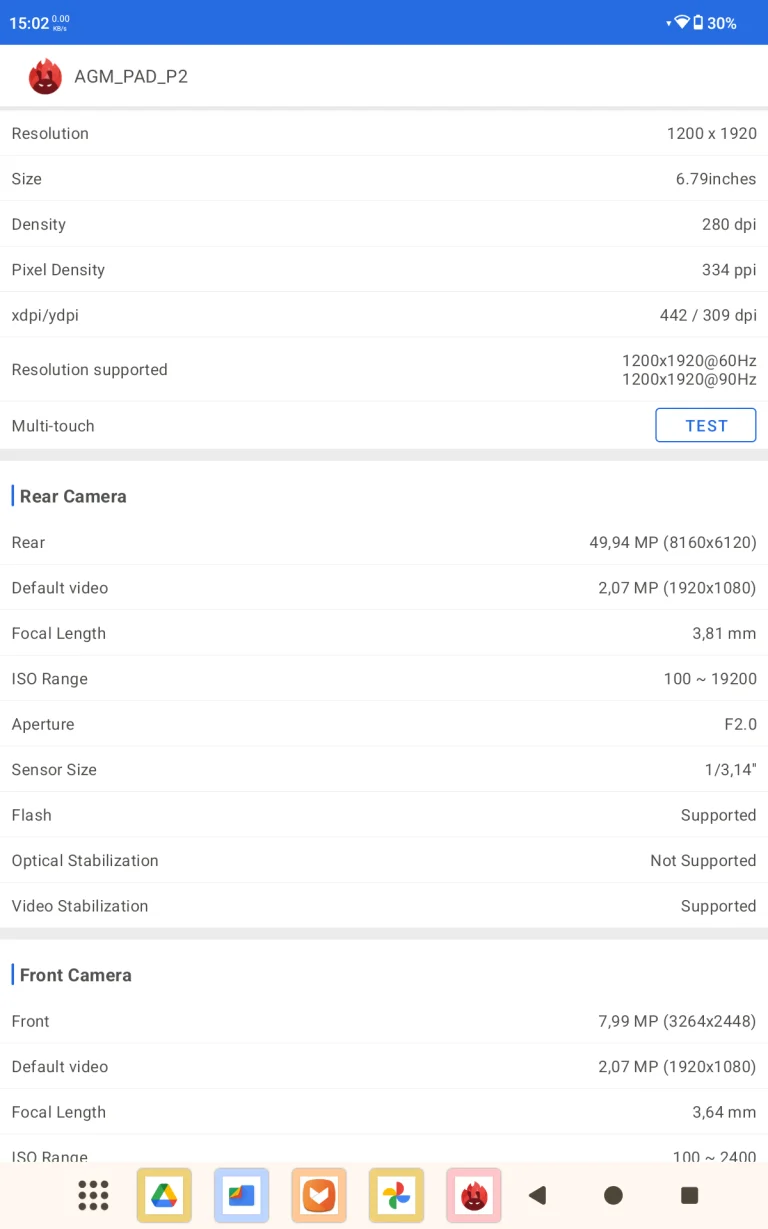Tap the Wi-Fi status icon
Viewport: 768px width, 1229px height.
coord(682,22)
